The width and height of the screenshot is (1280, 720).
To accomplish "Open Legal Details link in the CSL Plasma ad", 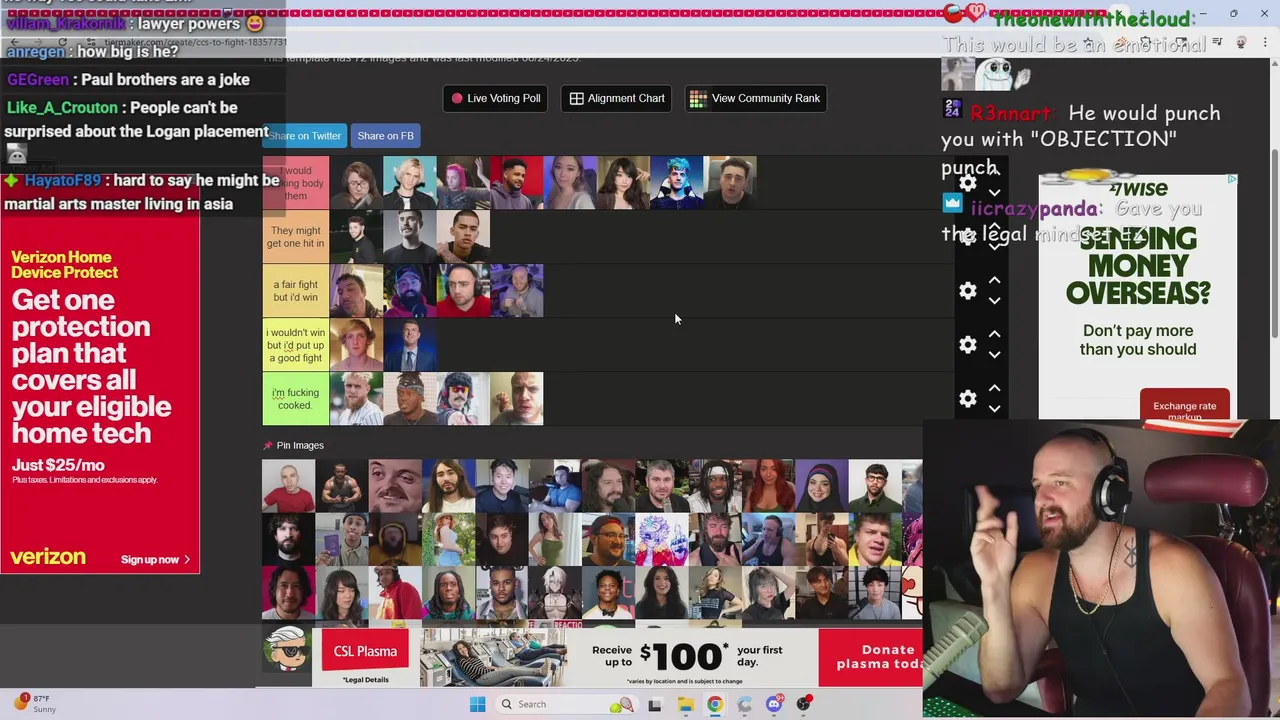I will pyautogui.click(x=365, y=680).
